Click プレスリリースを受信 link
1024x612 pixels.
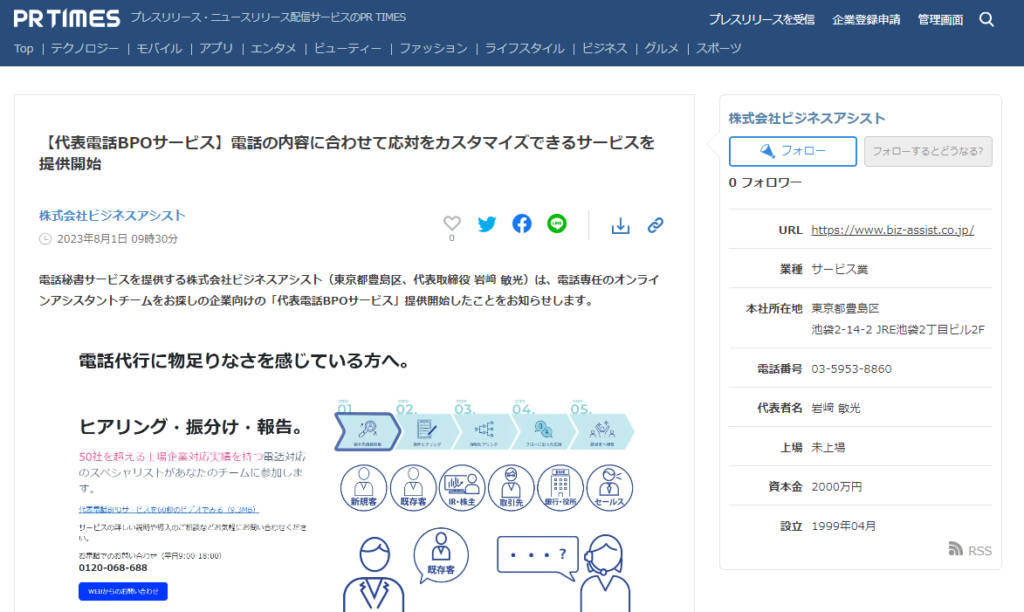761,20
